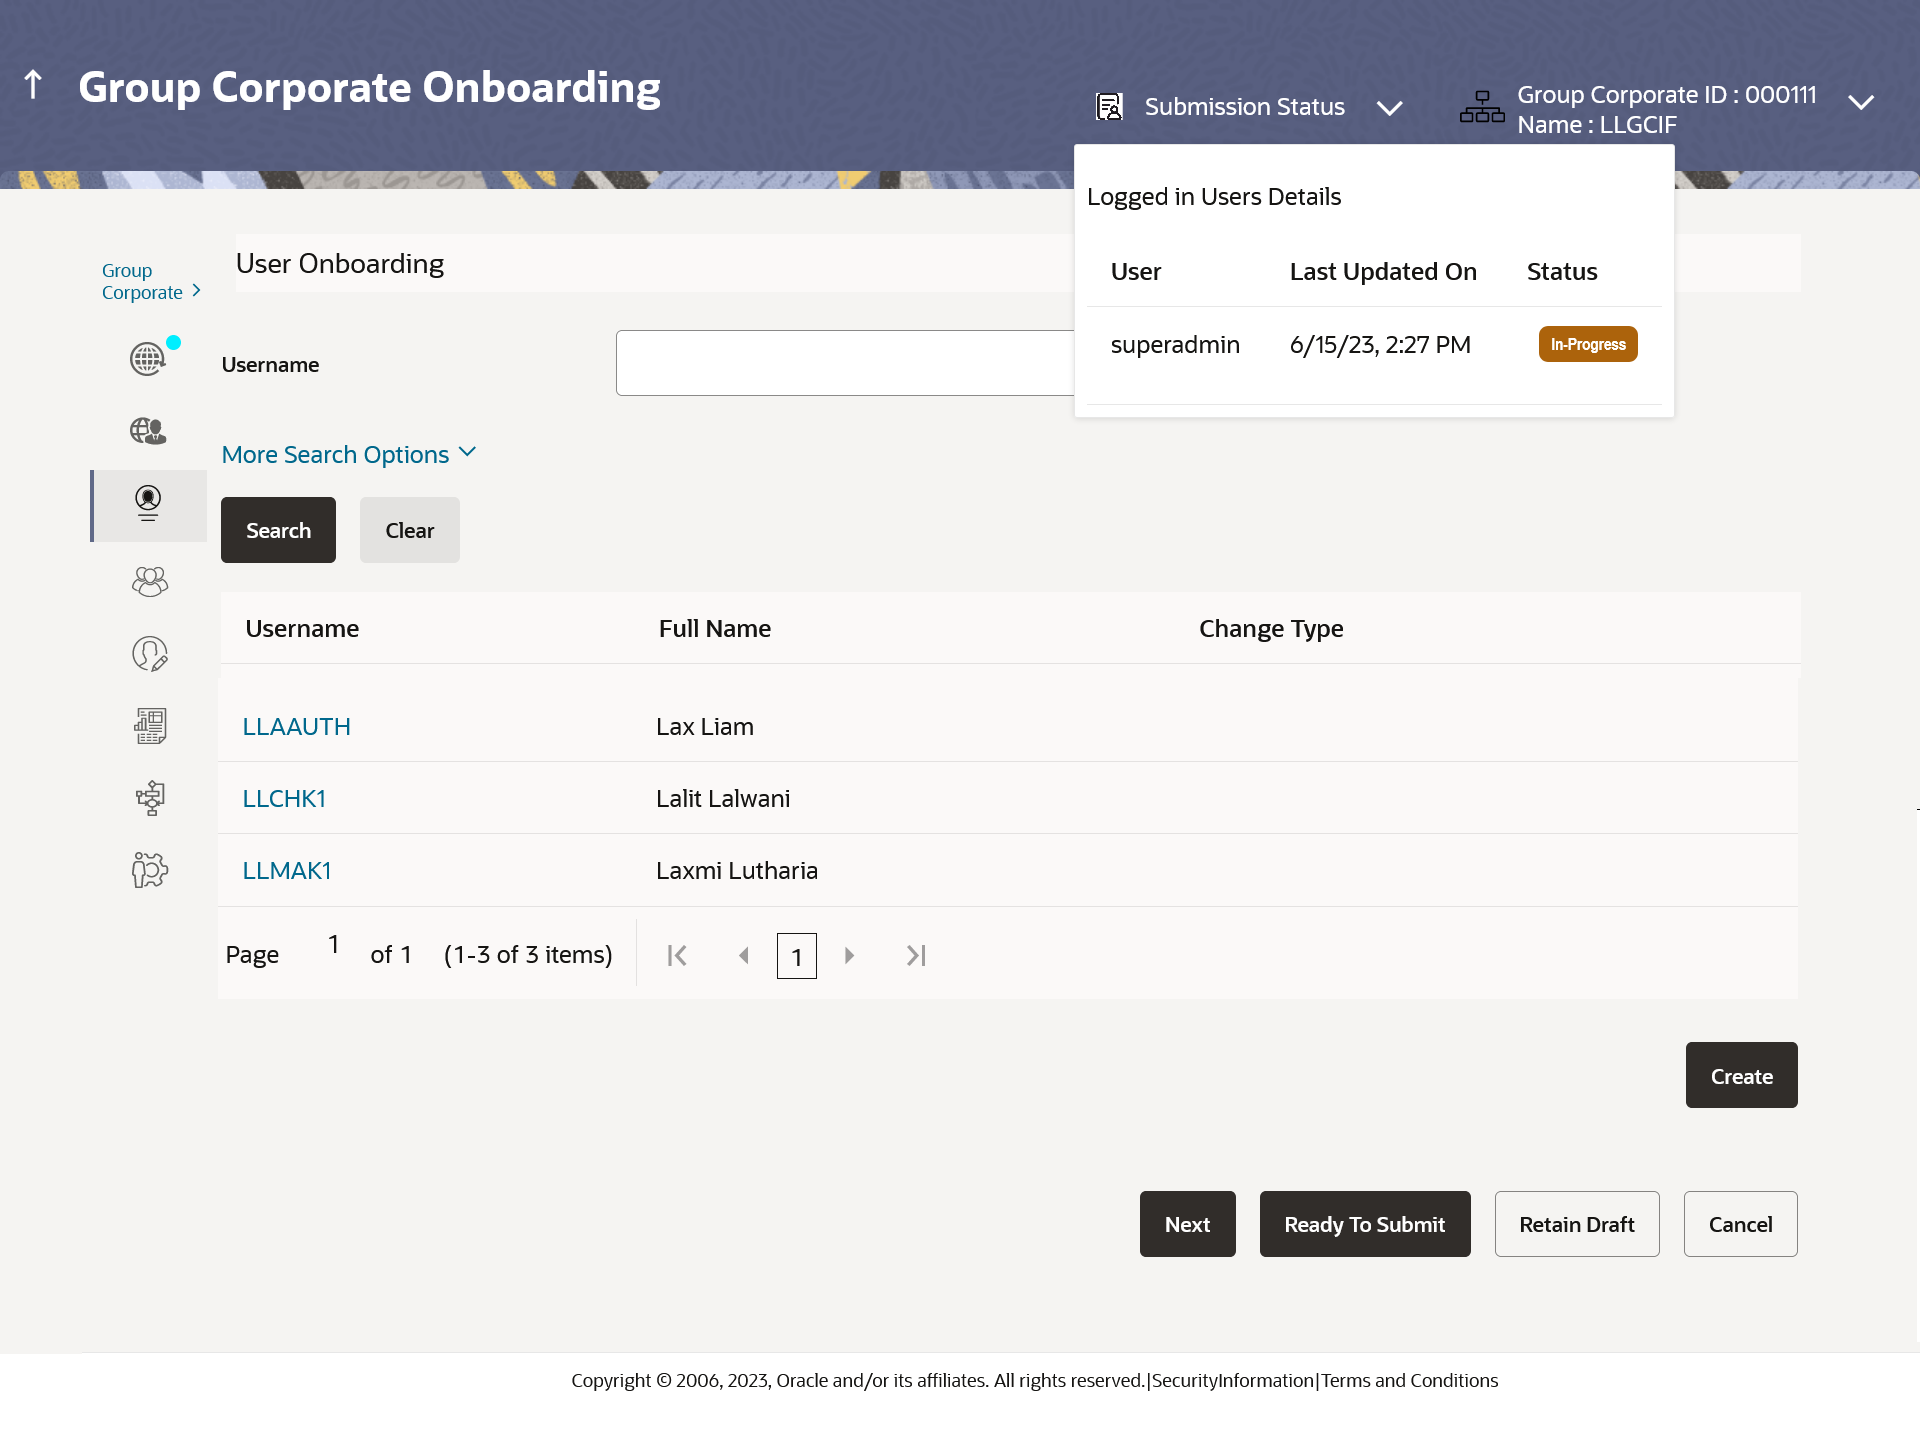
Task: Open the LLAAUTH user link
Action: [296, 727]
